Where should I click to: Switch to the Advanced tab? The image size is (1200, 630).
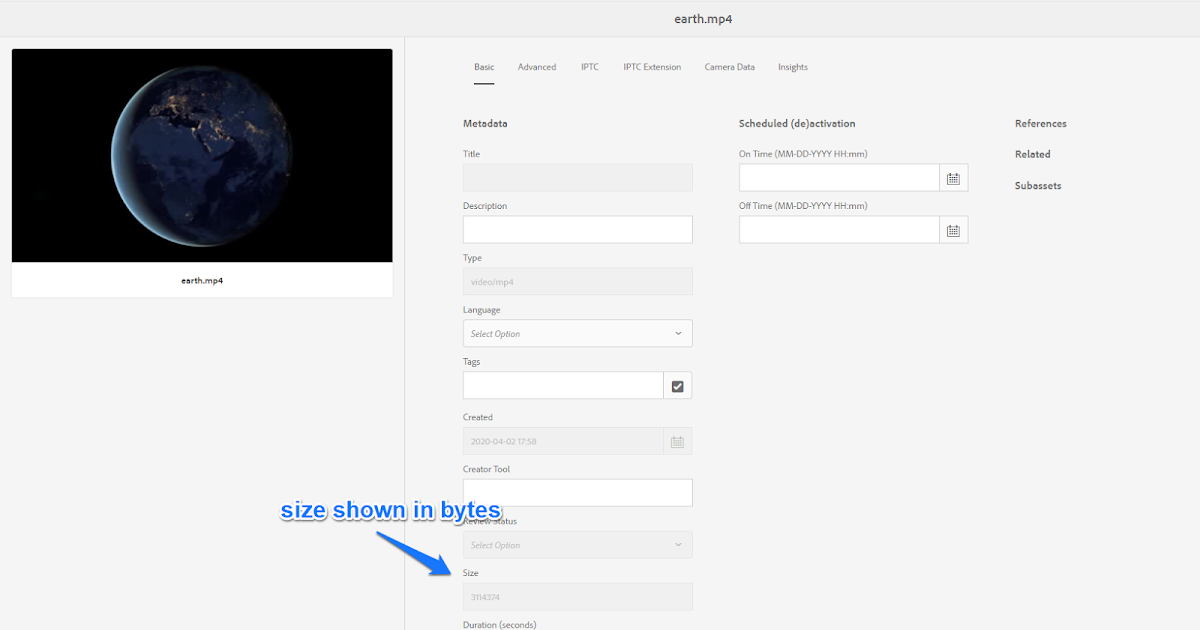point(537,67)
